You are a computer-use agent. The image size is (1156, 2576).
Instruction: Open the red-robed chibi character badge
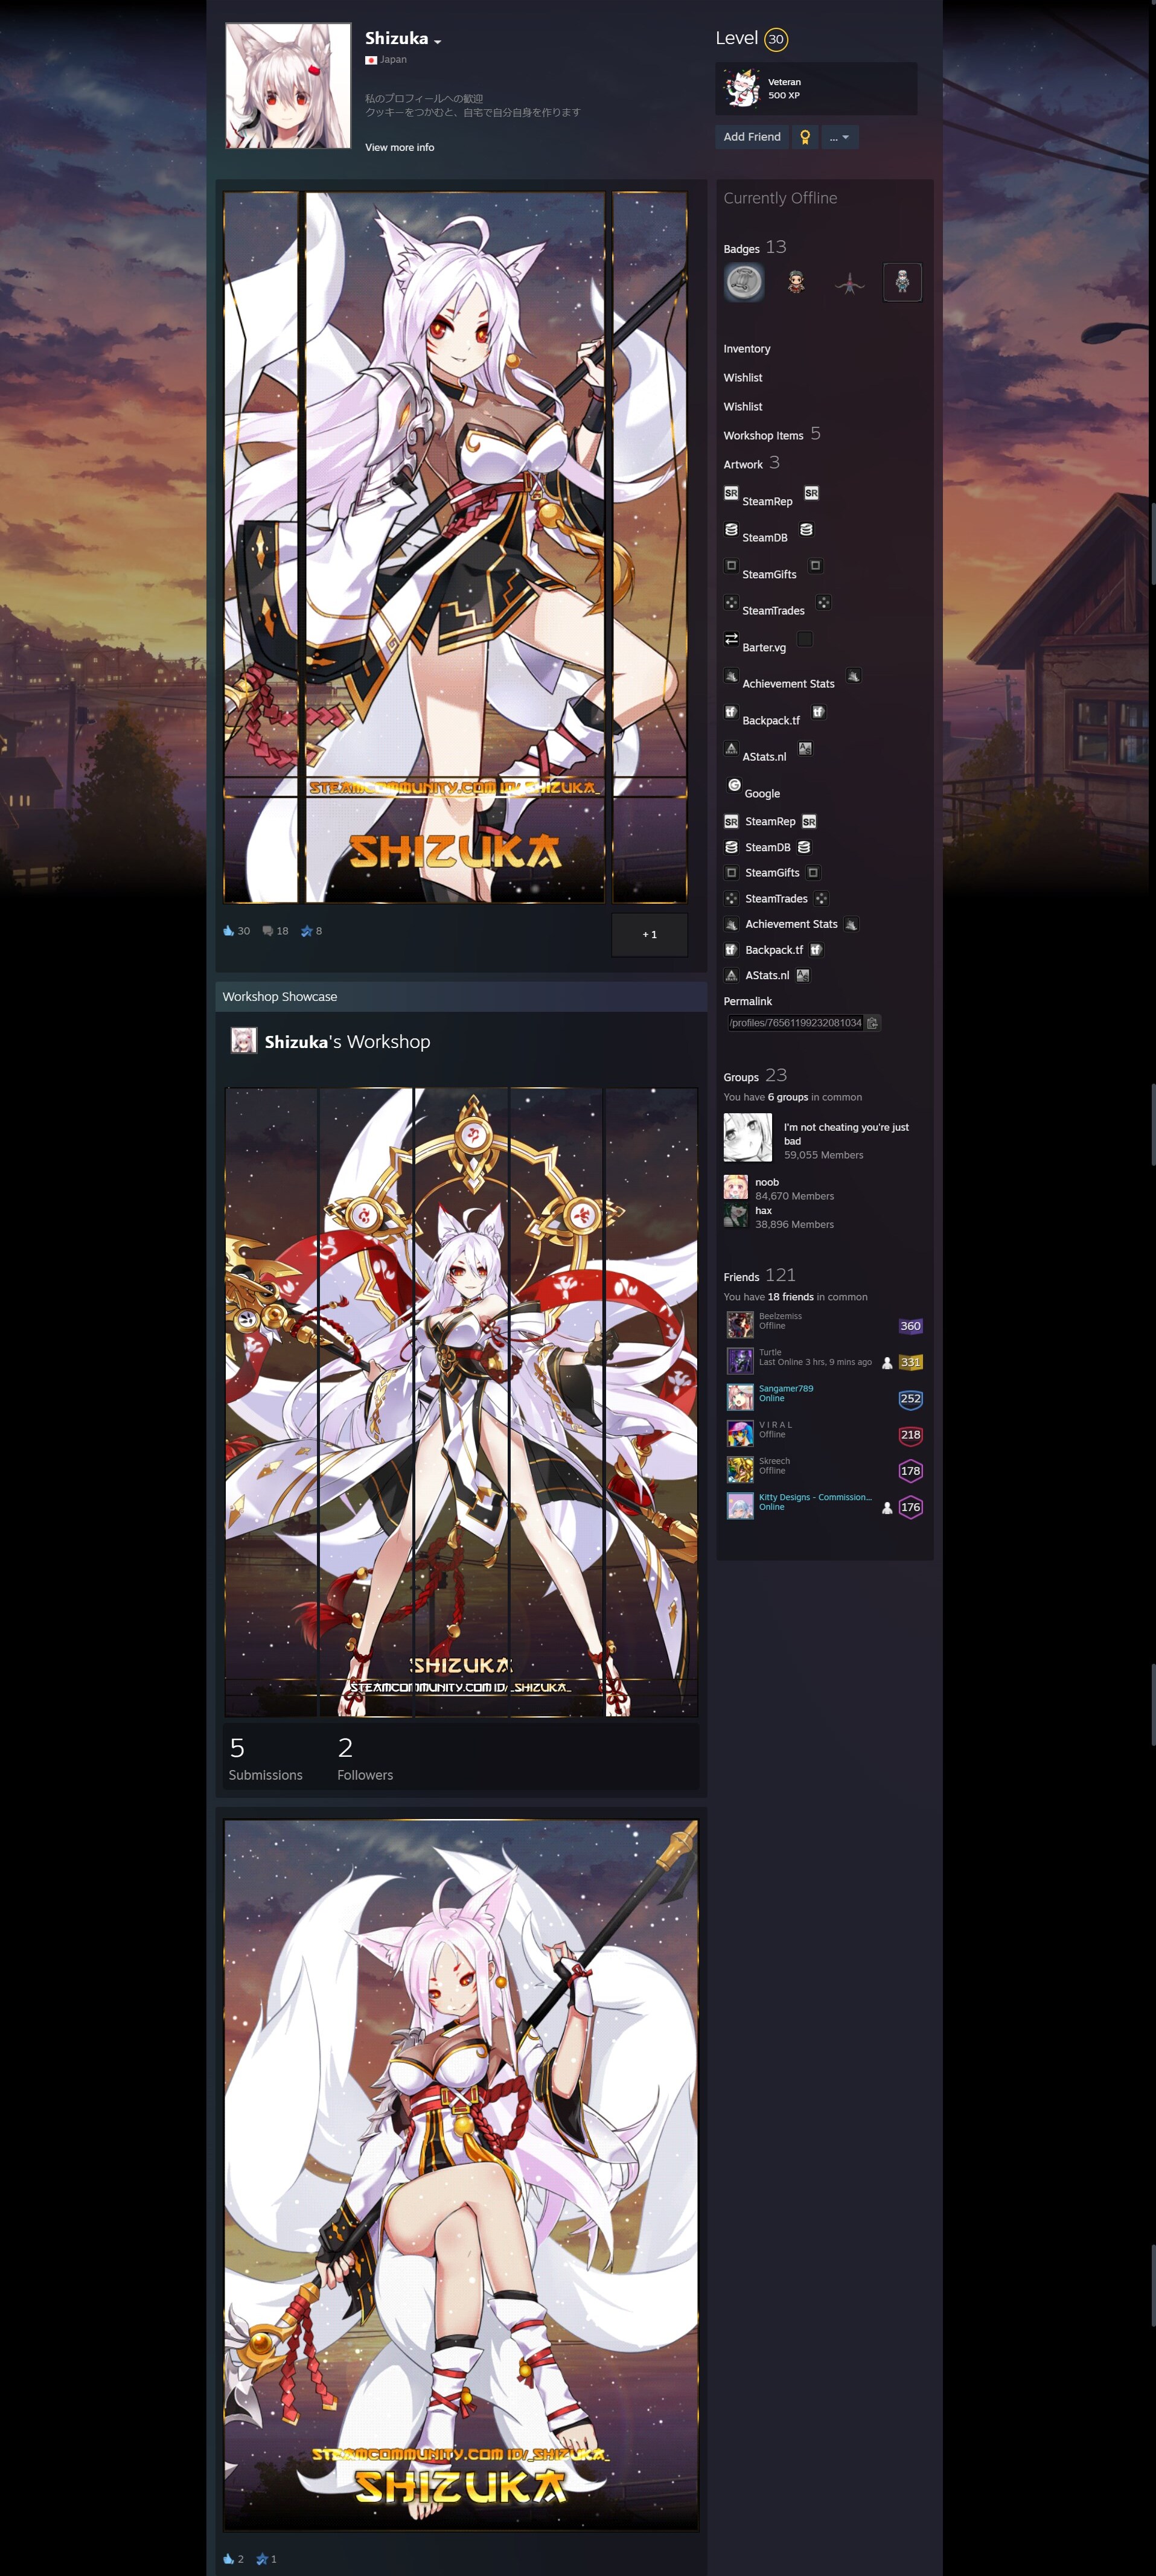click(796, 282)
